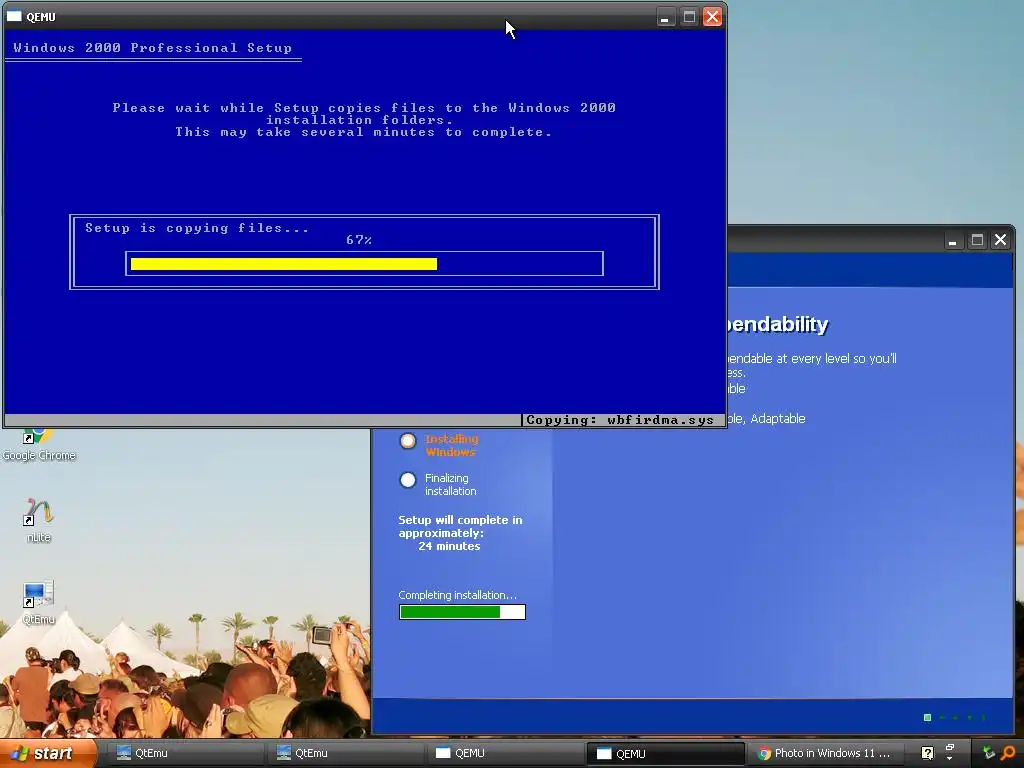Click the question mark help icon in taskbar
Image resolution: width=1024 pixels, height=768 pixels.
[927, 753]
